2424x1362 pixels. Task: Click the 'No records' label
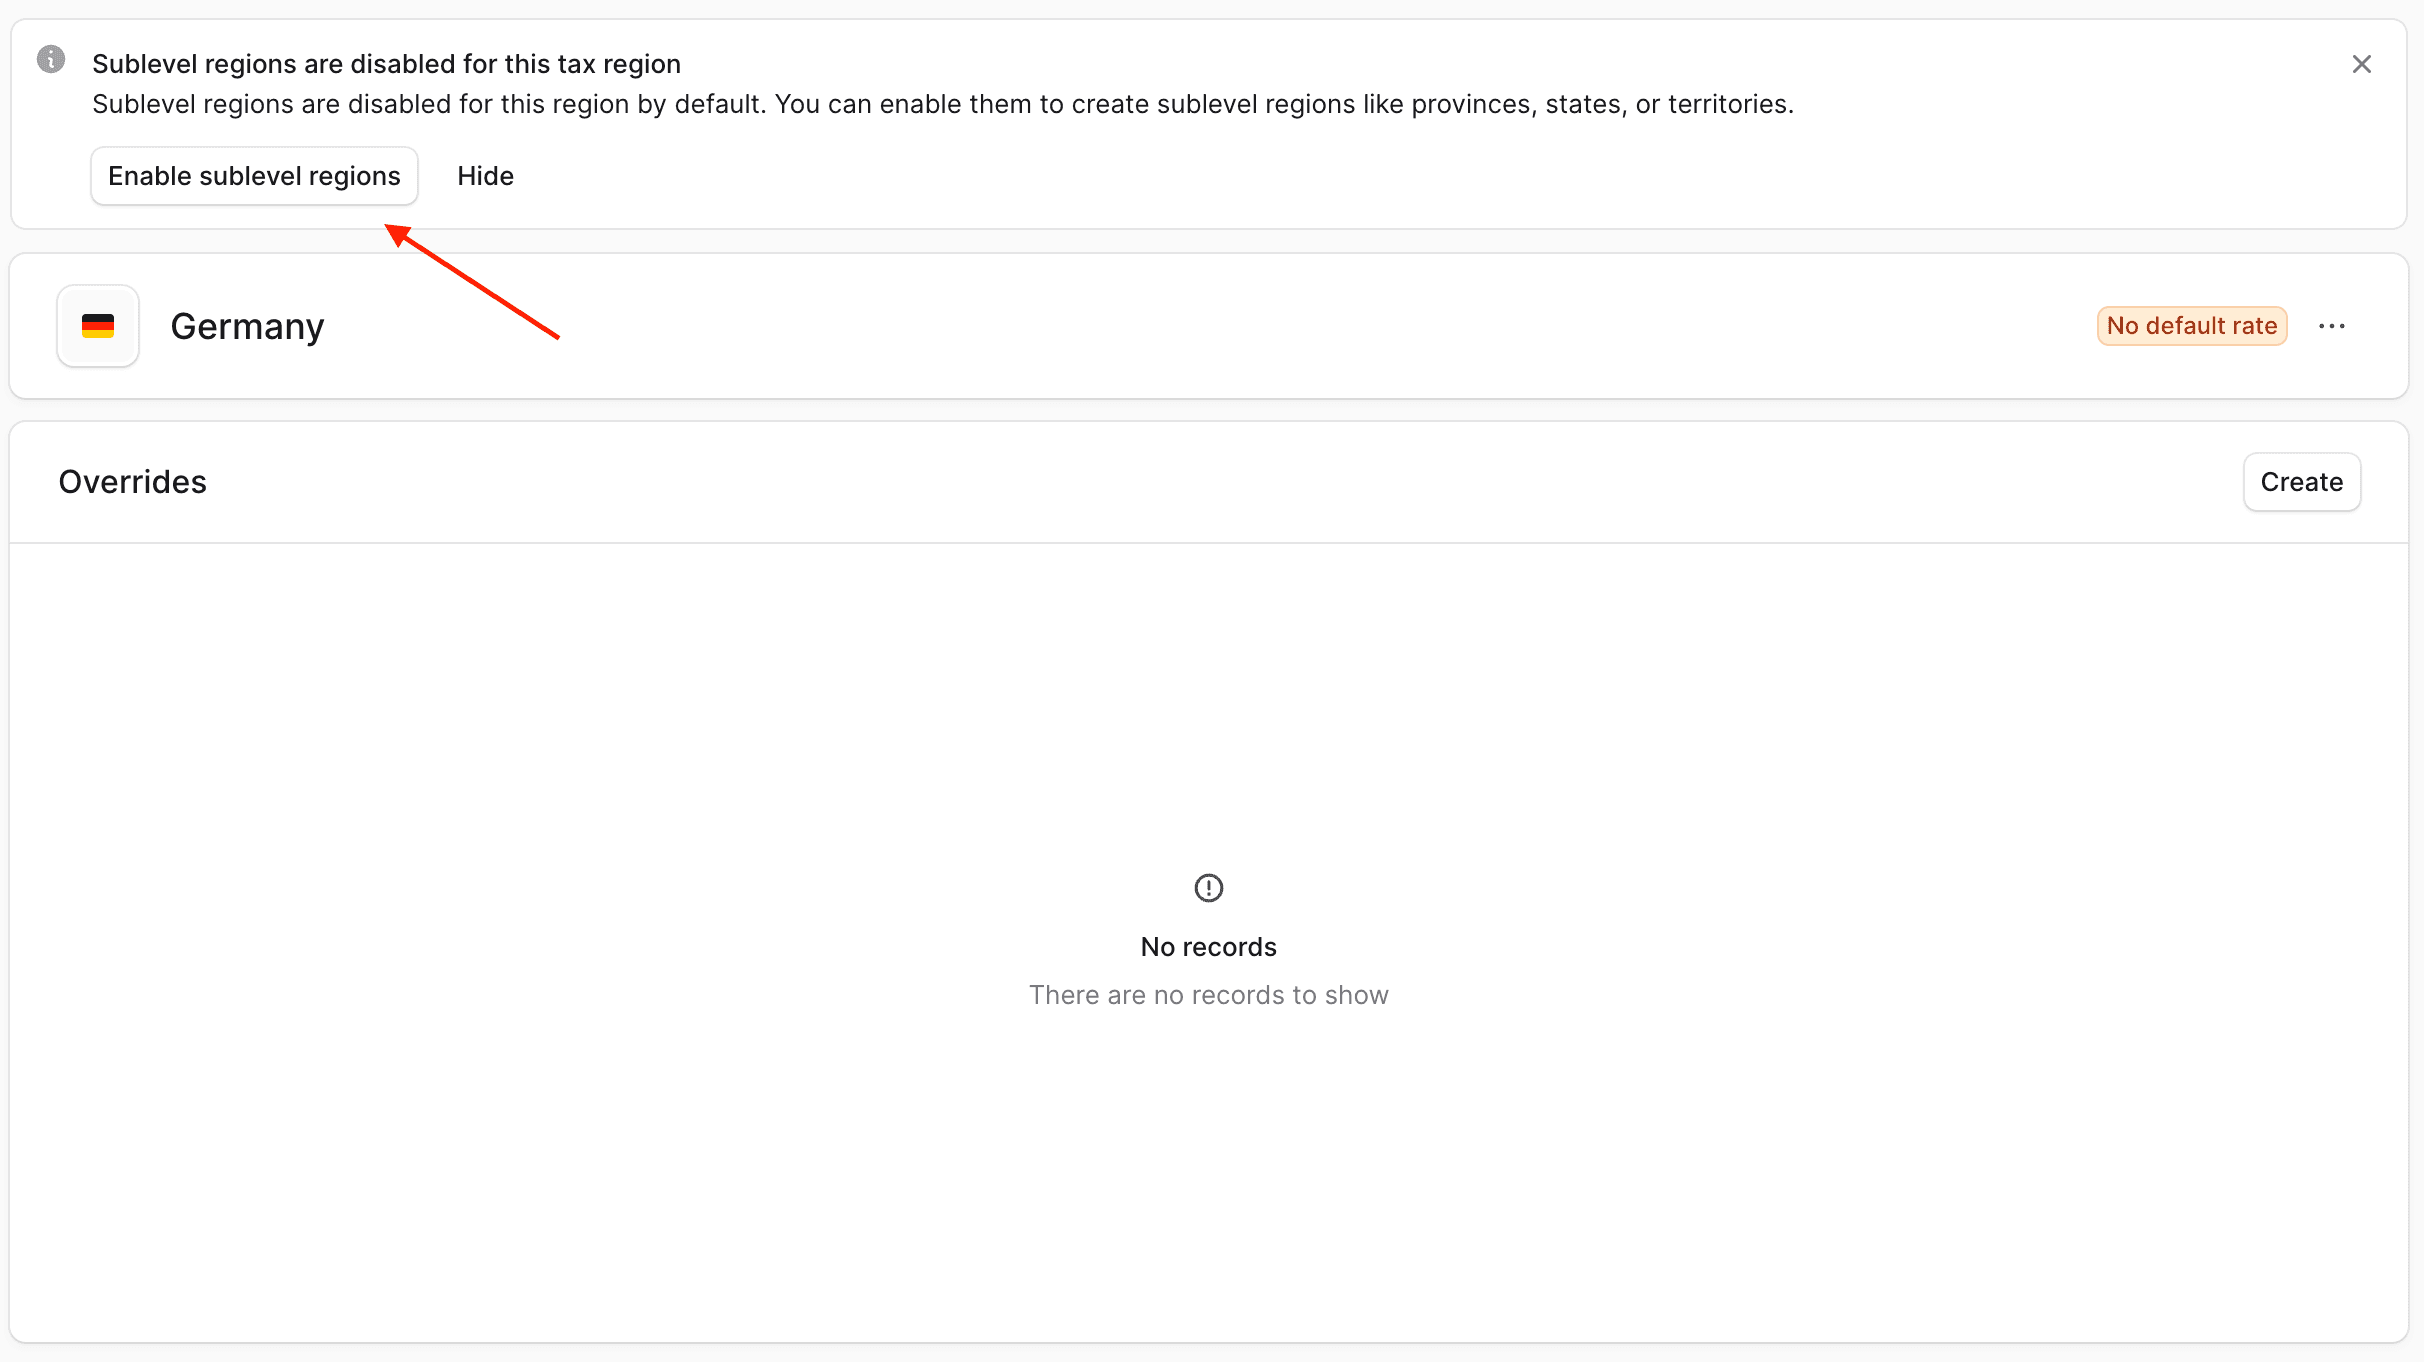click(x=1208, y=947)
